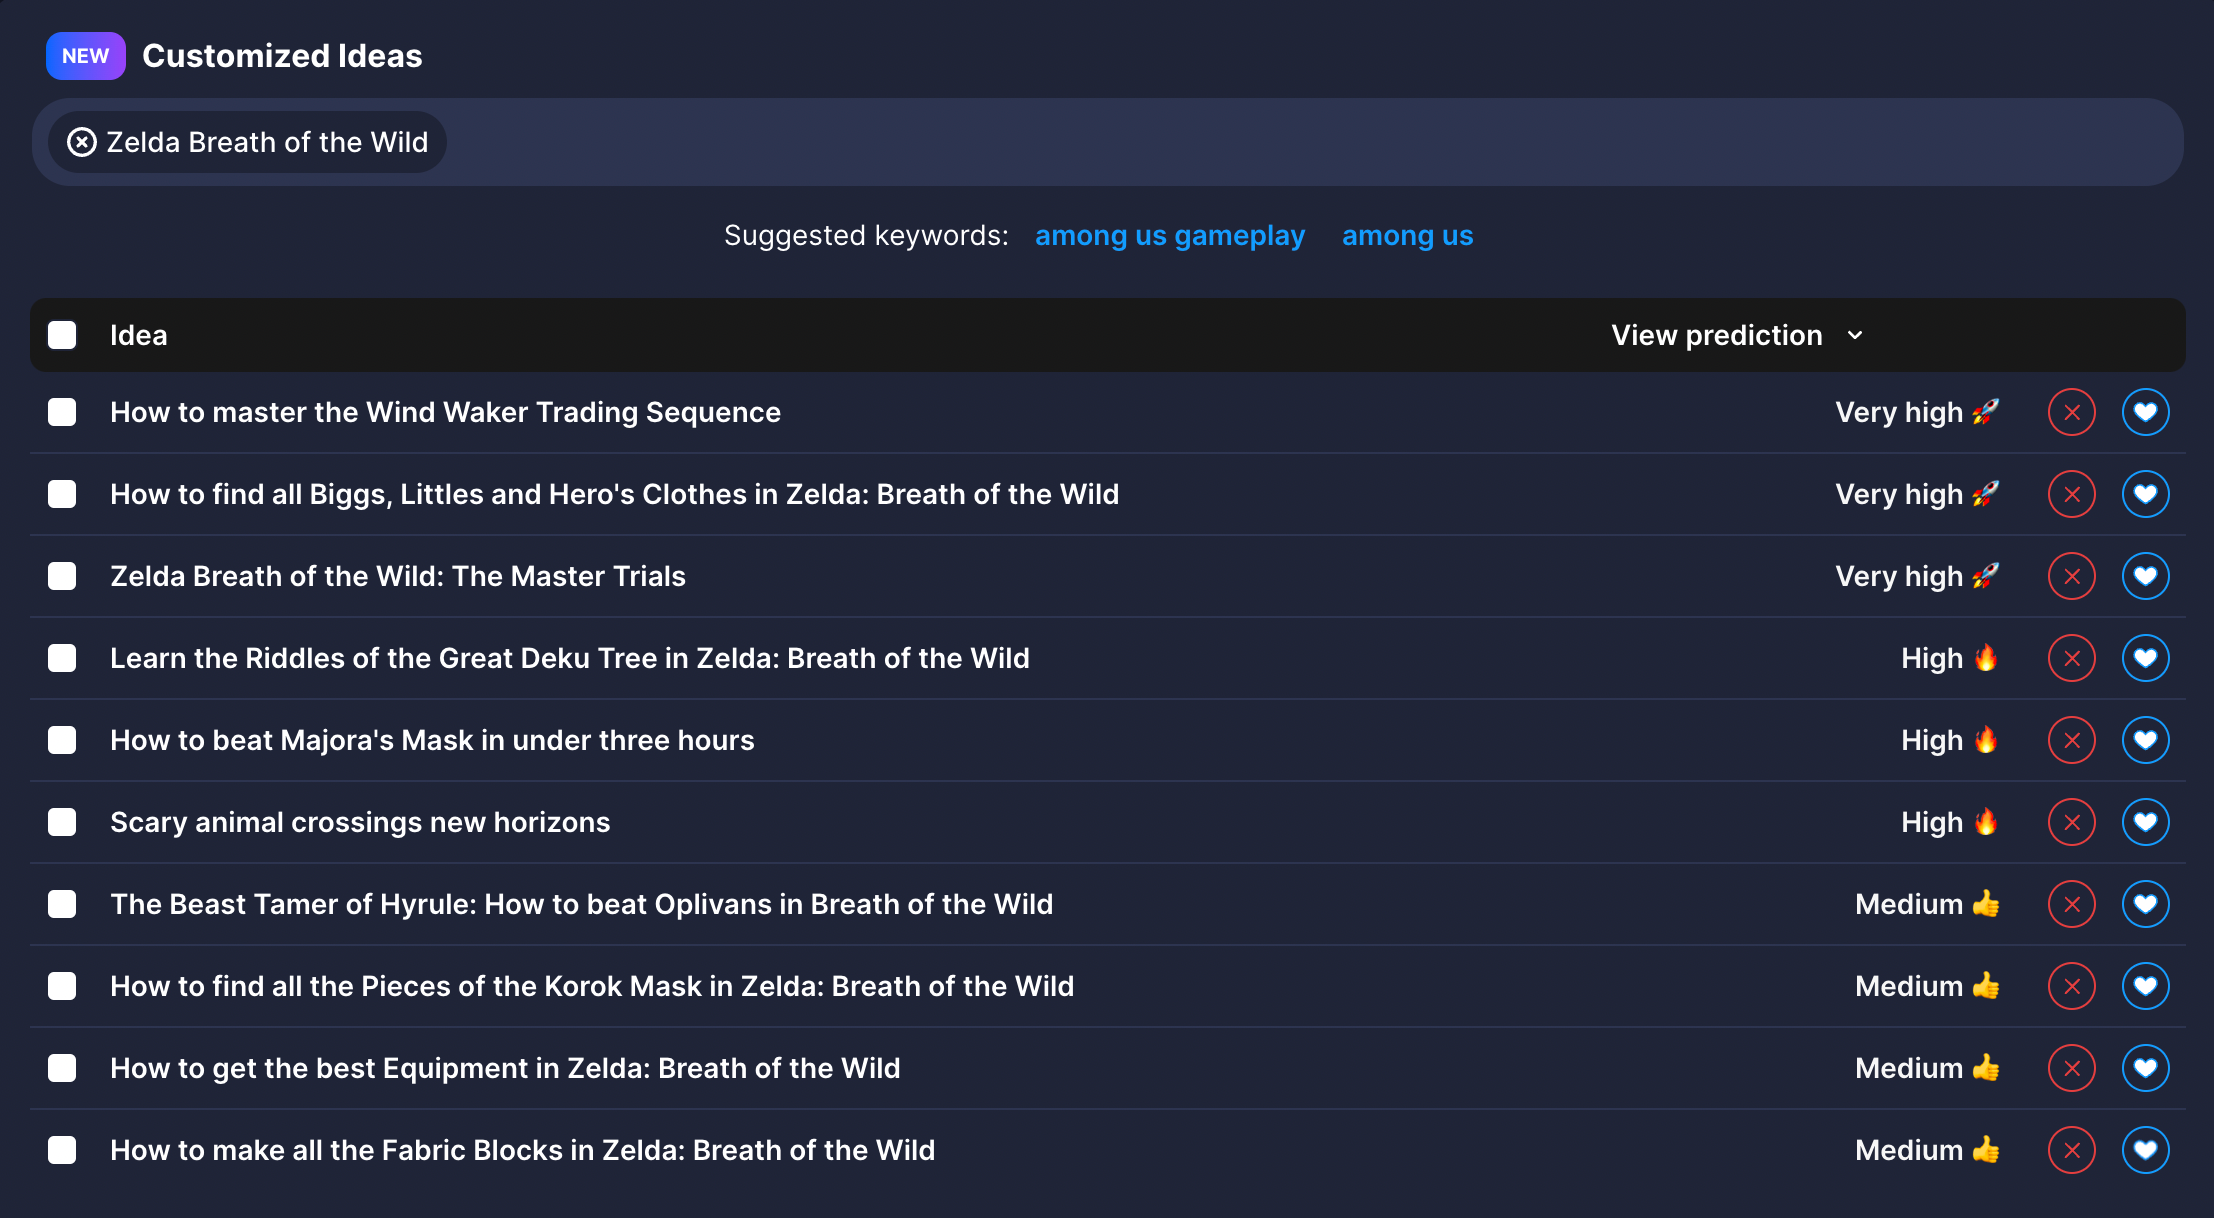Screen dimensions: 2214x1218
Task: Open idea How to get the best Equipment
Action: [505, 1068]
